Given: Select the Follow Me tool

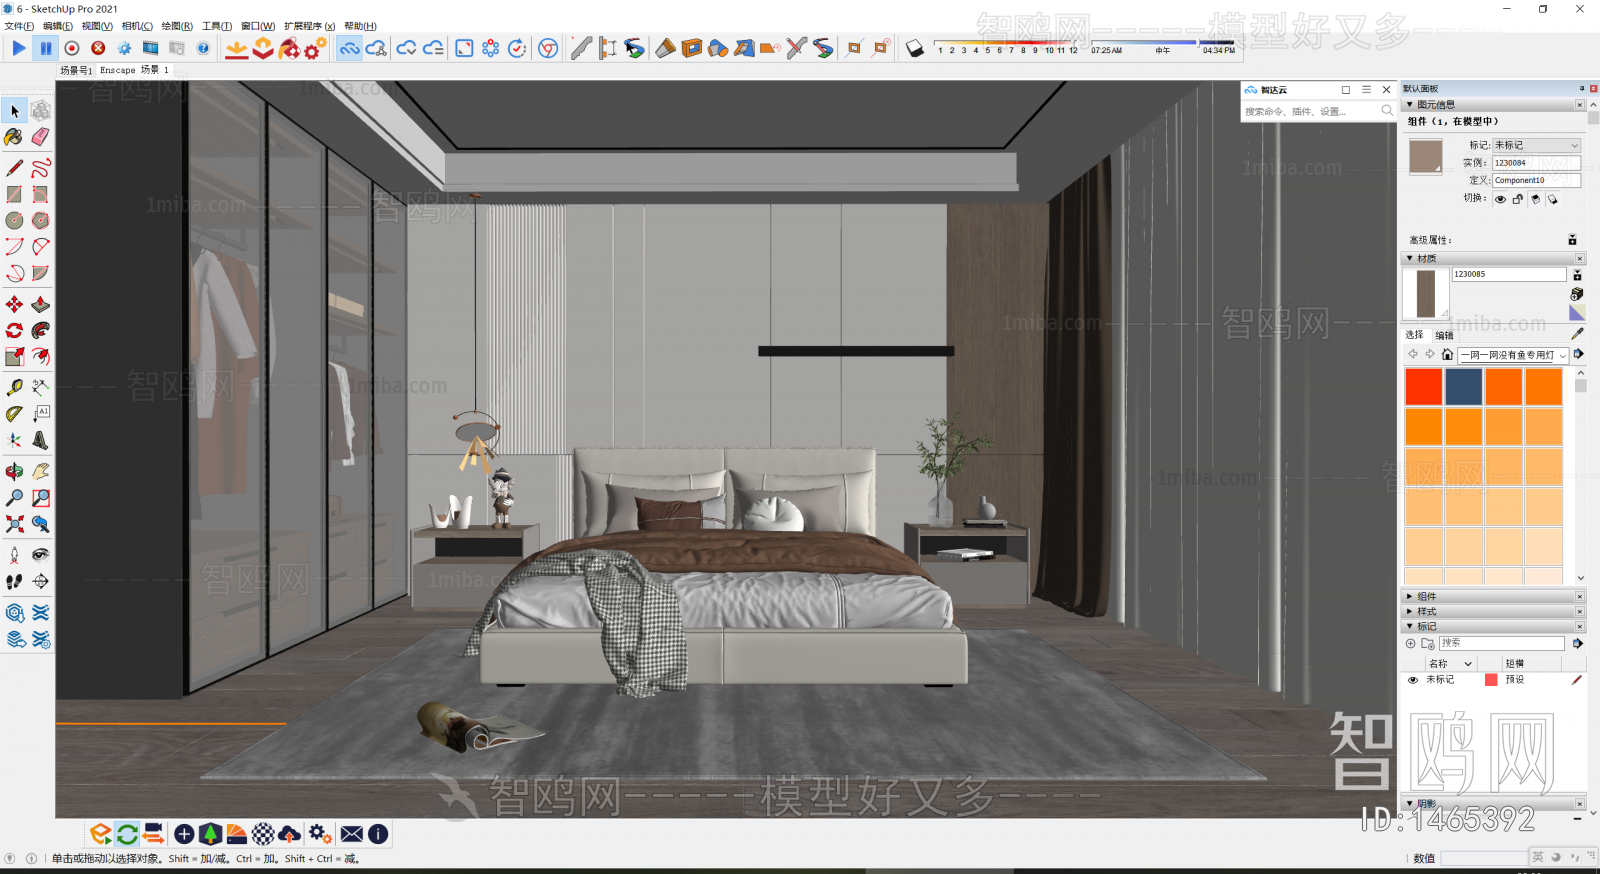Looking at the screenshot, I should [40, 330].
